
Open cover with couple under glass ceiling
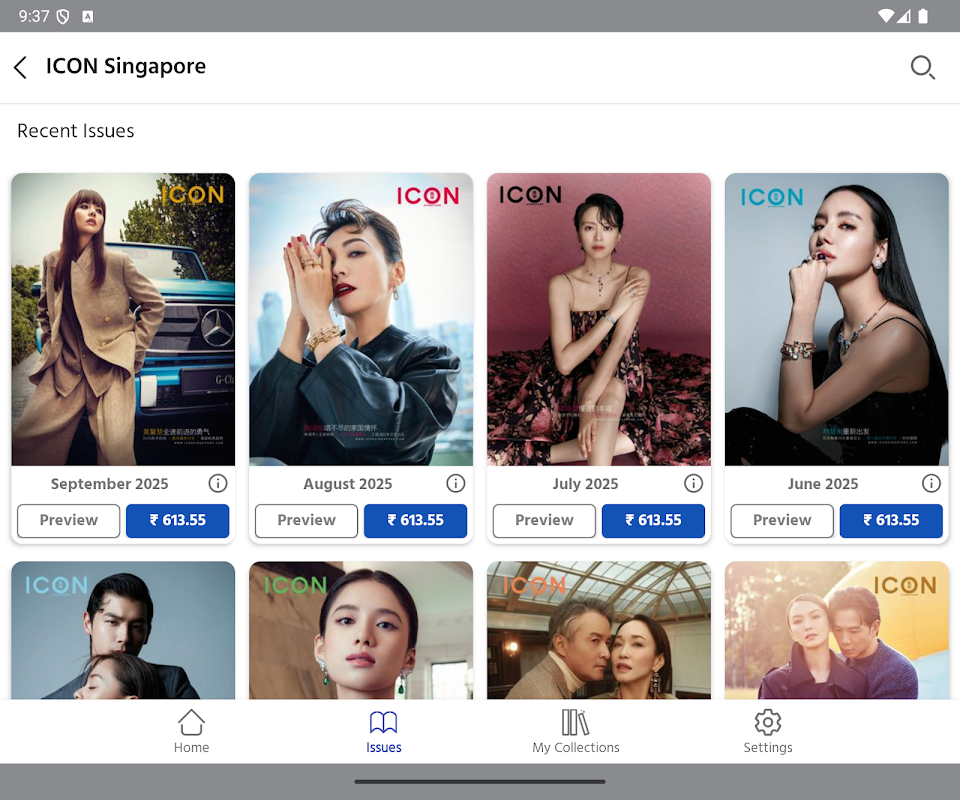tap(599, 630)
